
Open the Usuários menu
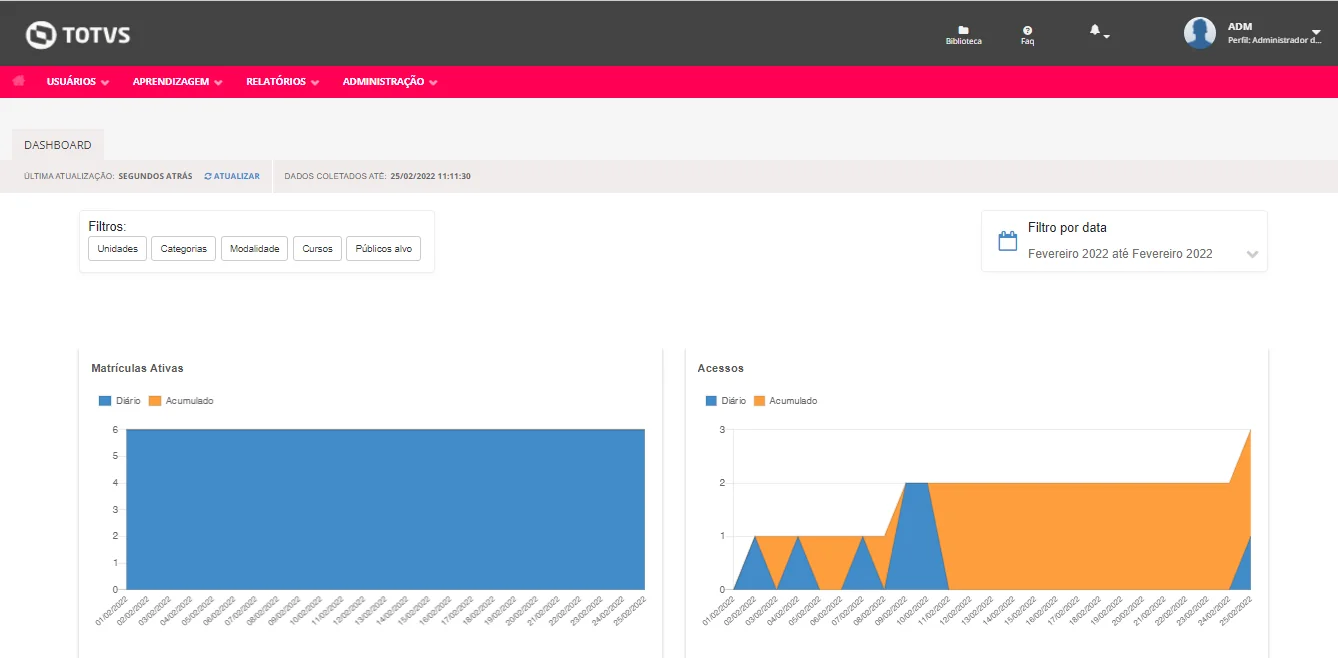point(77,82)
